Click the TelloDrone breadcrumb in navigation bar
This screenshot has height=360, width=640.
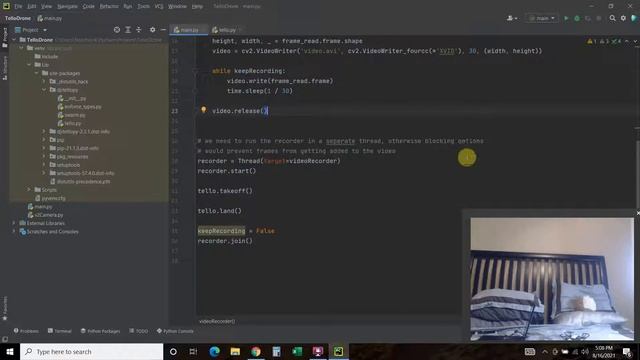[x=18, y=18]
